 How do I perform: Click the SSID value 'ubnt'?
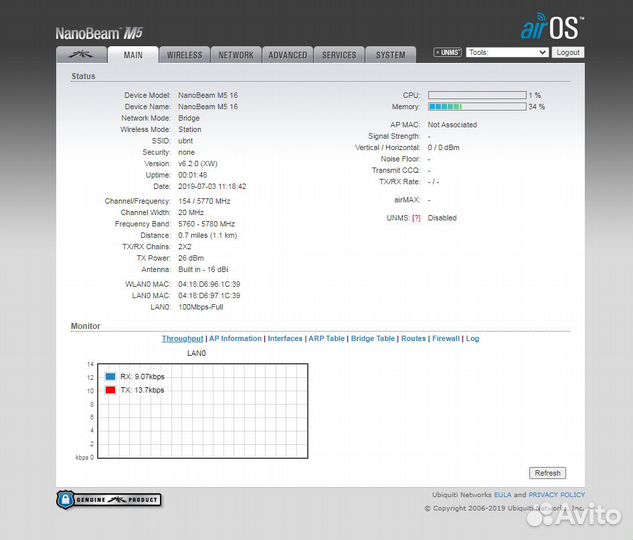[185, 141]
